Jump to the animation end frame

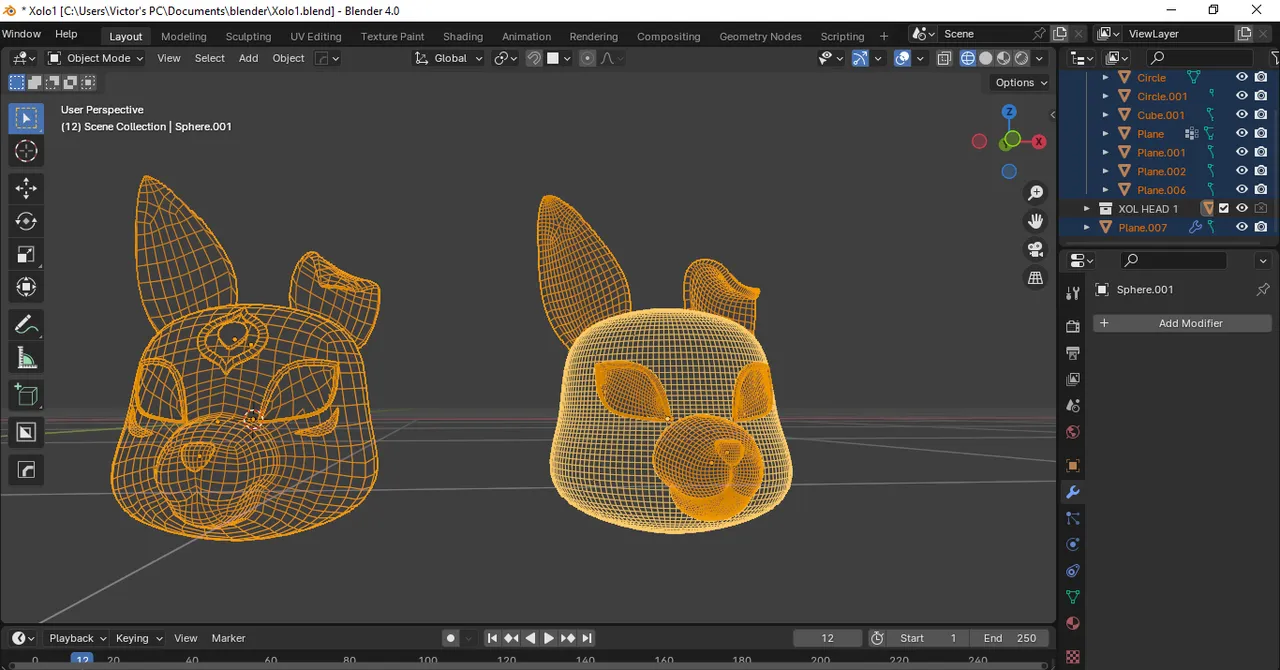587,638
